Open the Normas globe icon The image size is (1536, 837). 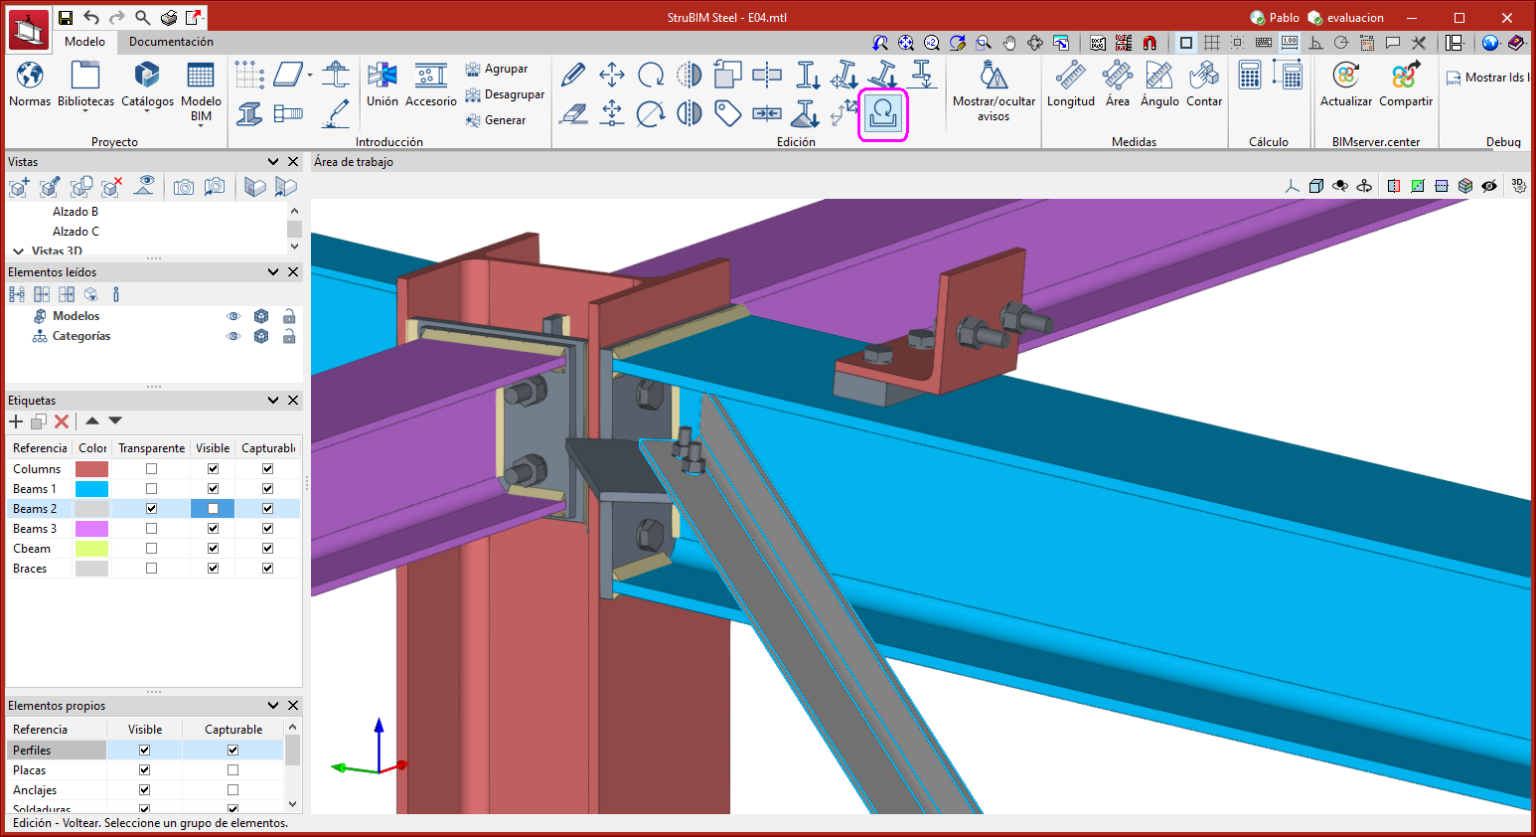[x=30, y=76]
